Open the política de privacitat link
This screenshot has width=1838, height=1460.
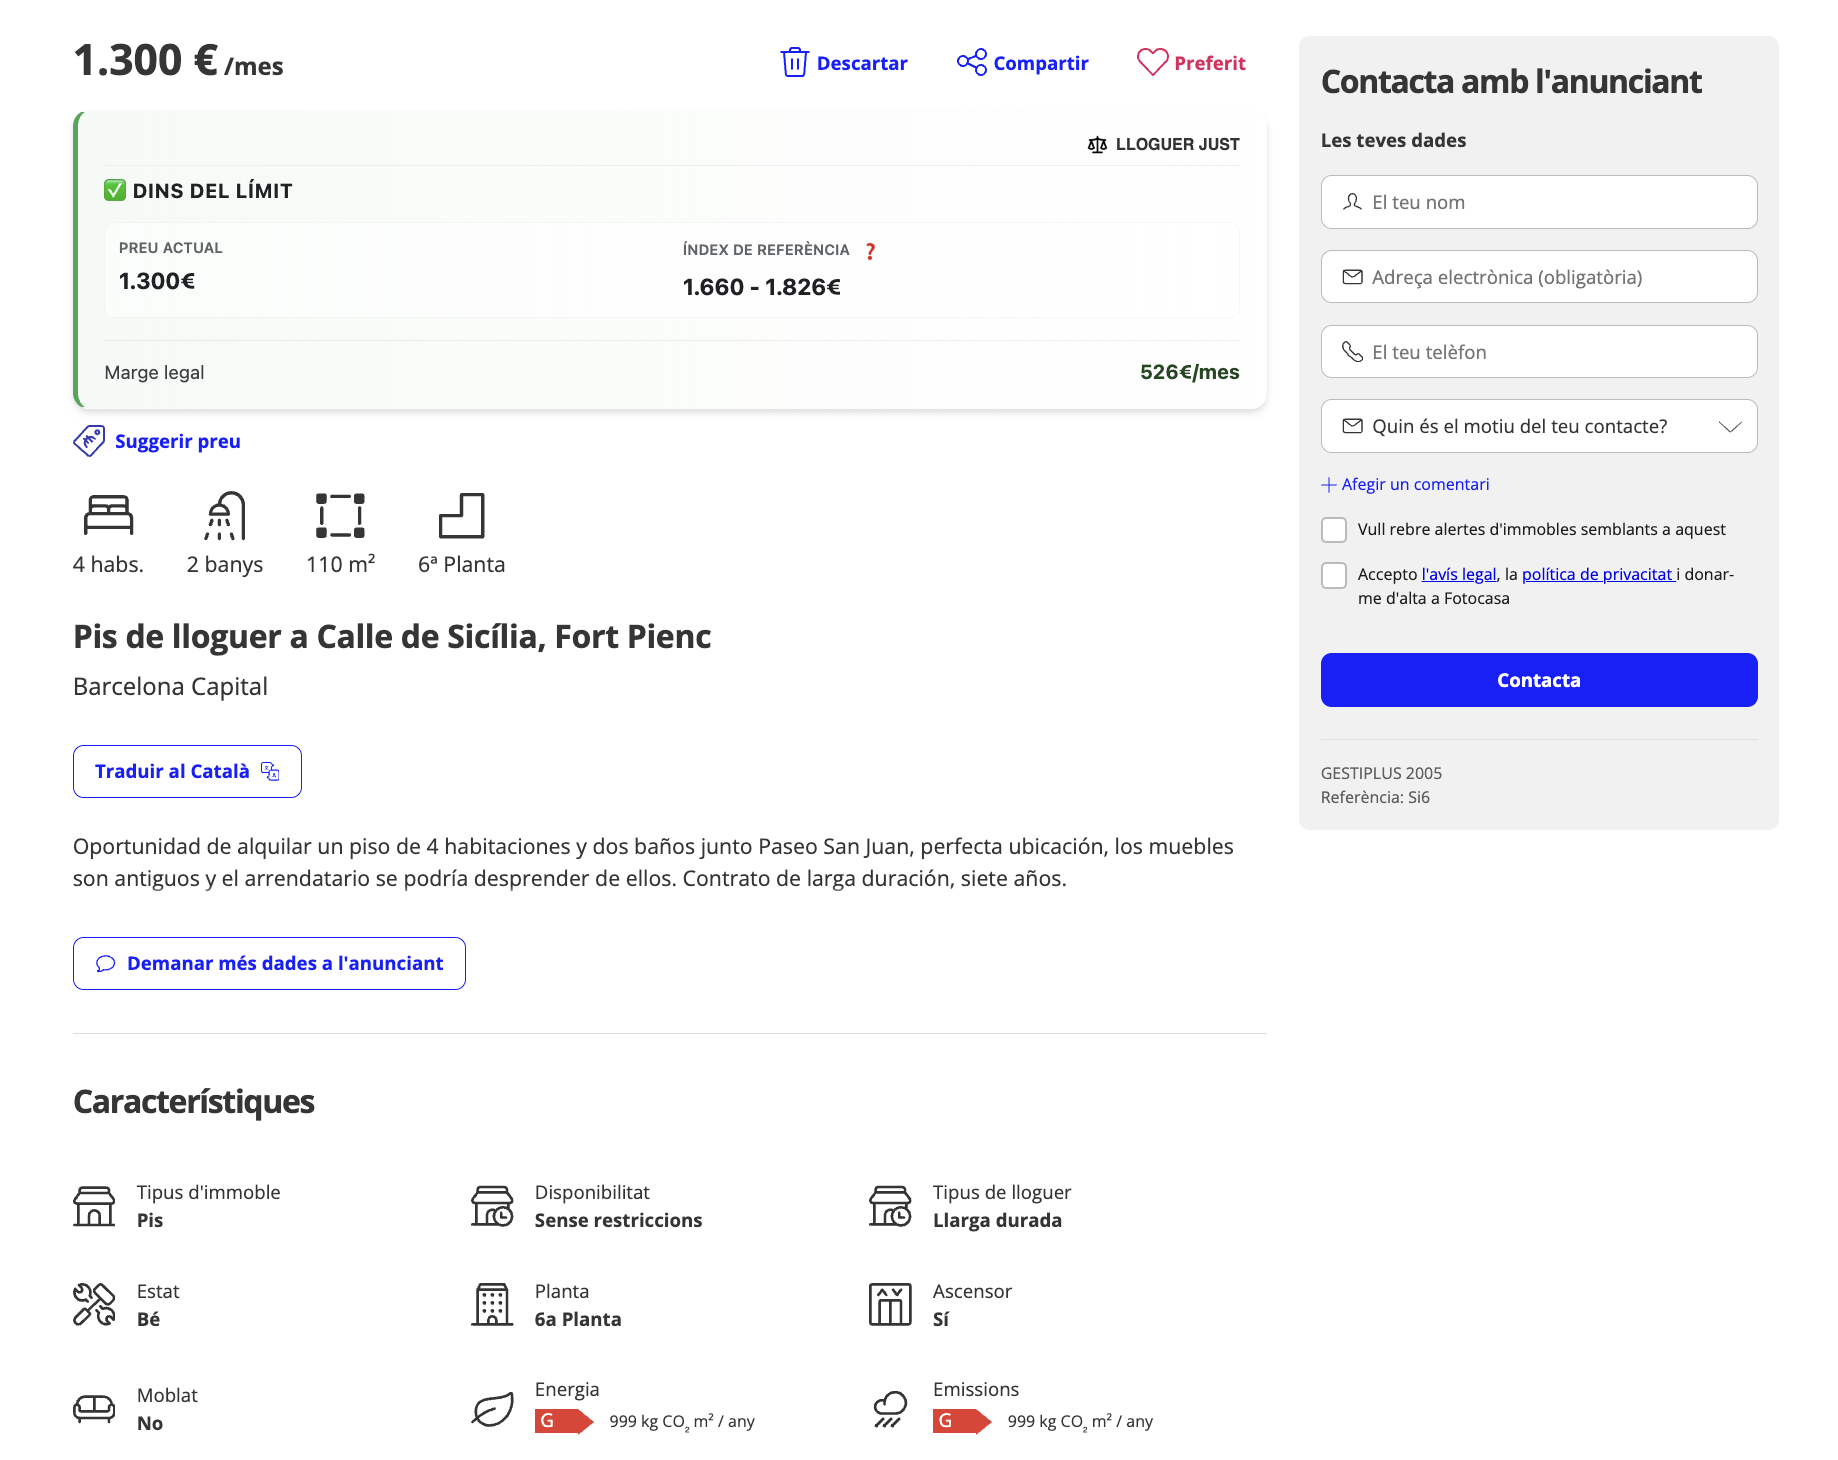click(x=1597, y=574)
